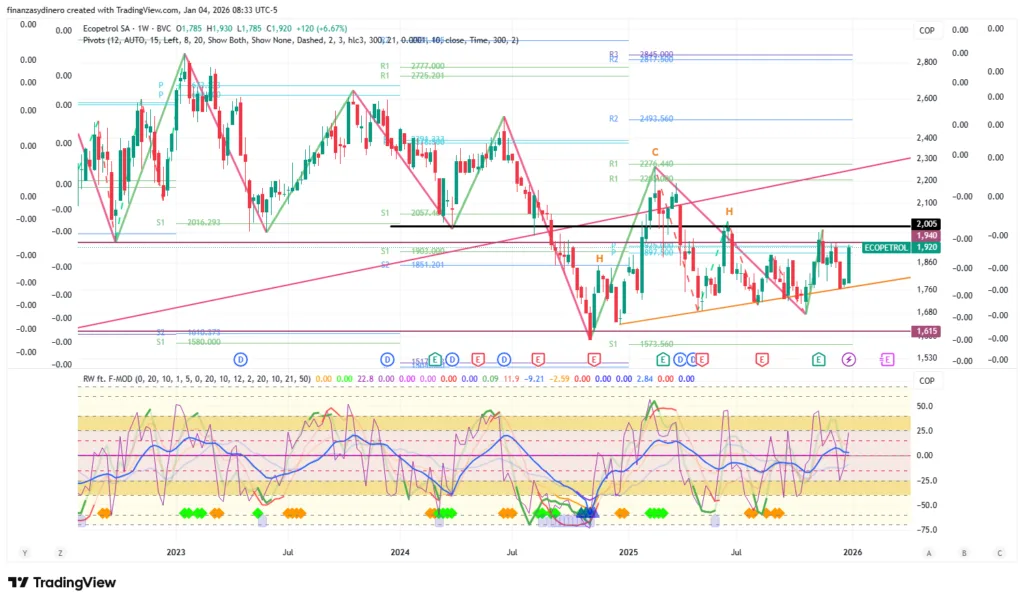The height and width of the screenshot is (603, 1024).
Task: Click the purple E marker at far right
Action: point(886,359)
